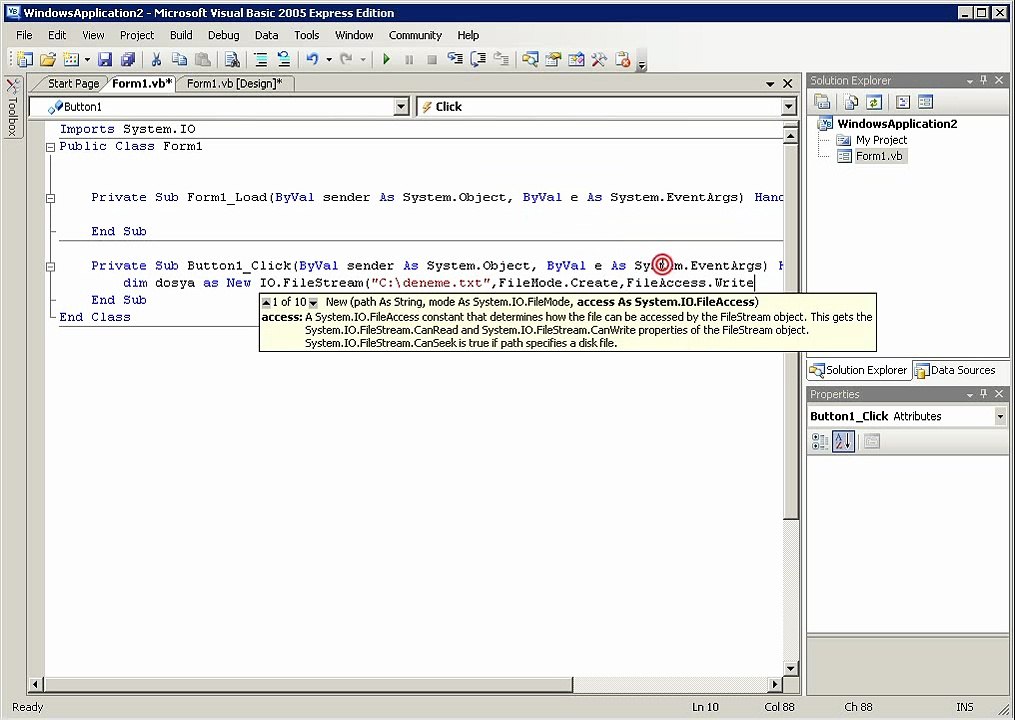The height and width of the screenshot is (720, 1015).
Task: Open the Toolbox side tab
Action: coord(12,107)
